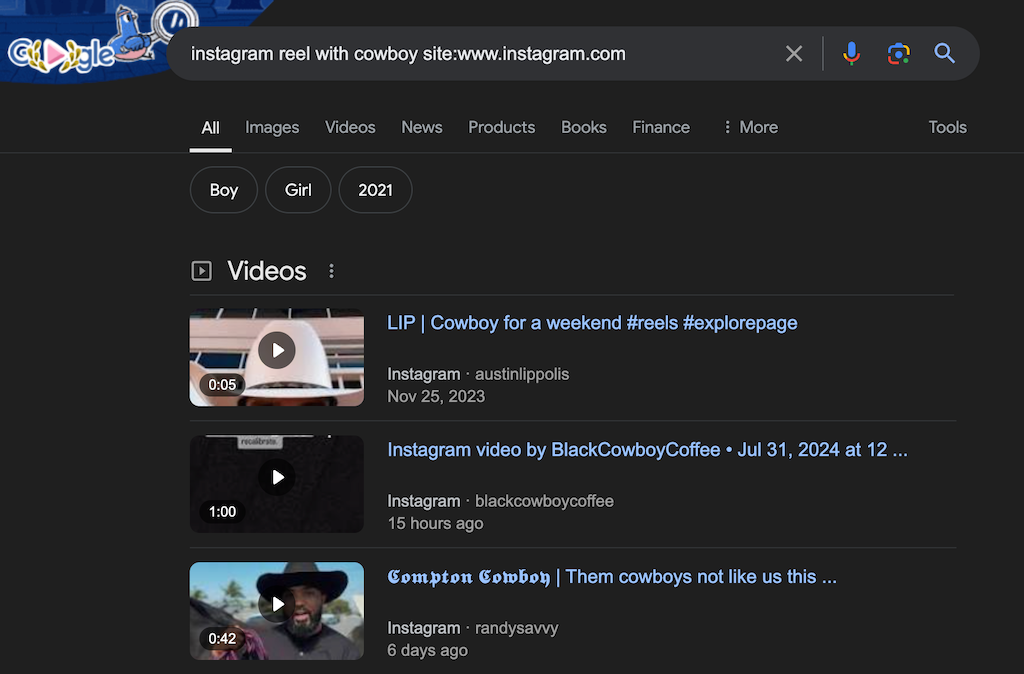The width and height of the screenshot is (1024, 674).
Task: Play the BlackCowboyCoffee video thumbnail
Action: coord(277,477)
